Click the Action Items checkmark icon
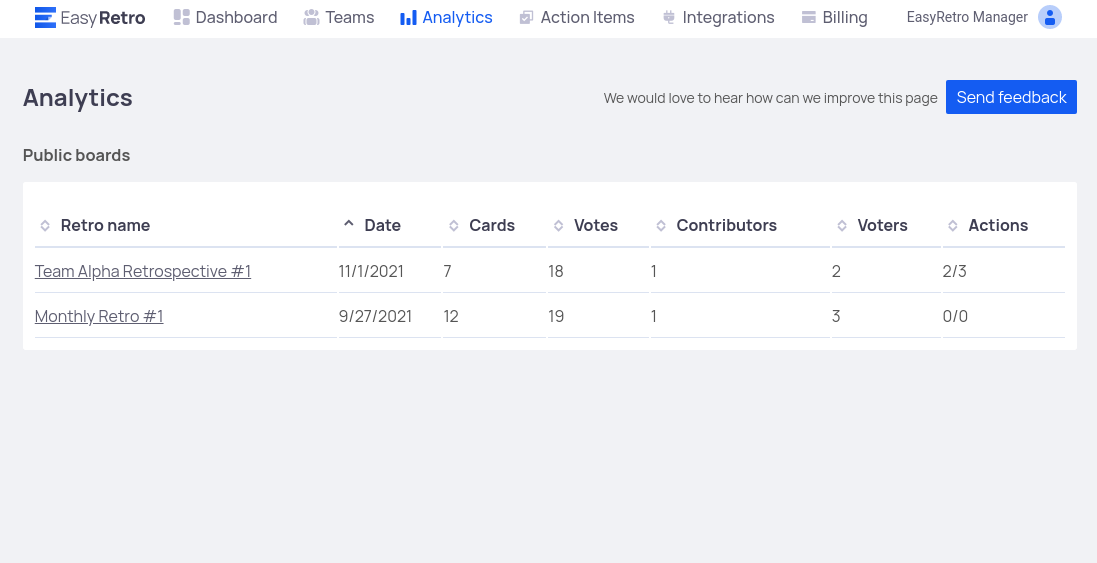The image size is (1097, 563). (x=526, y=17)
